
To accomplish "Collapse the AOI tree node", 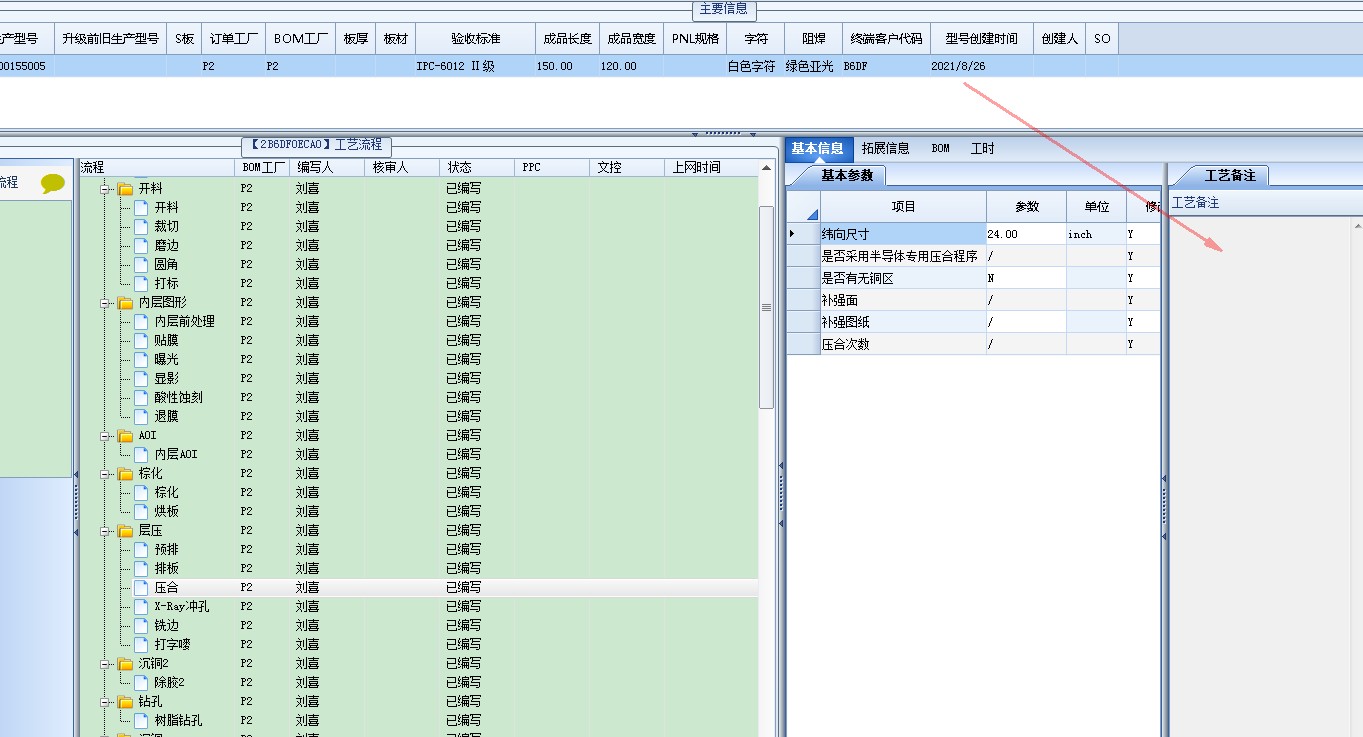I will tap(105, 435).
